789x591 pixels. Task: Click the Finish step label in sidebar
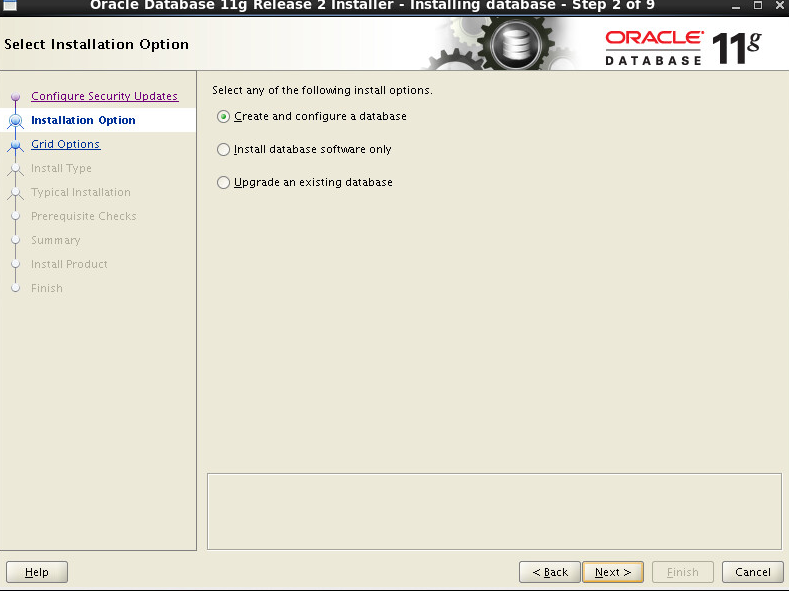click(x=47, y=288)
